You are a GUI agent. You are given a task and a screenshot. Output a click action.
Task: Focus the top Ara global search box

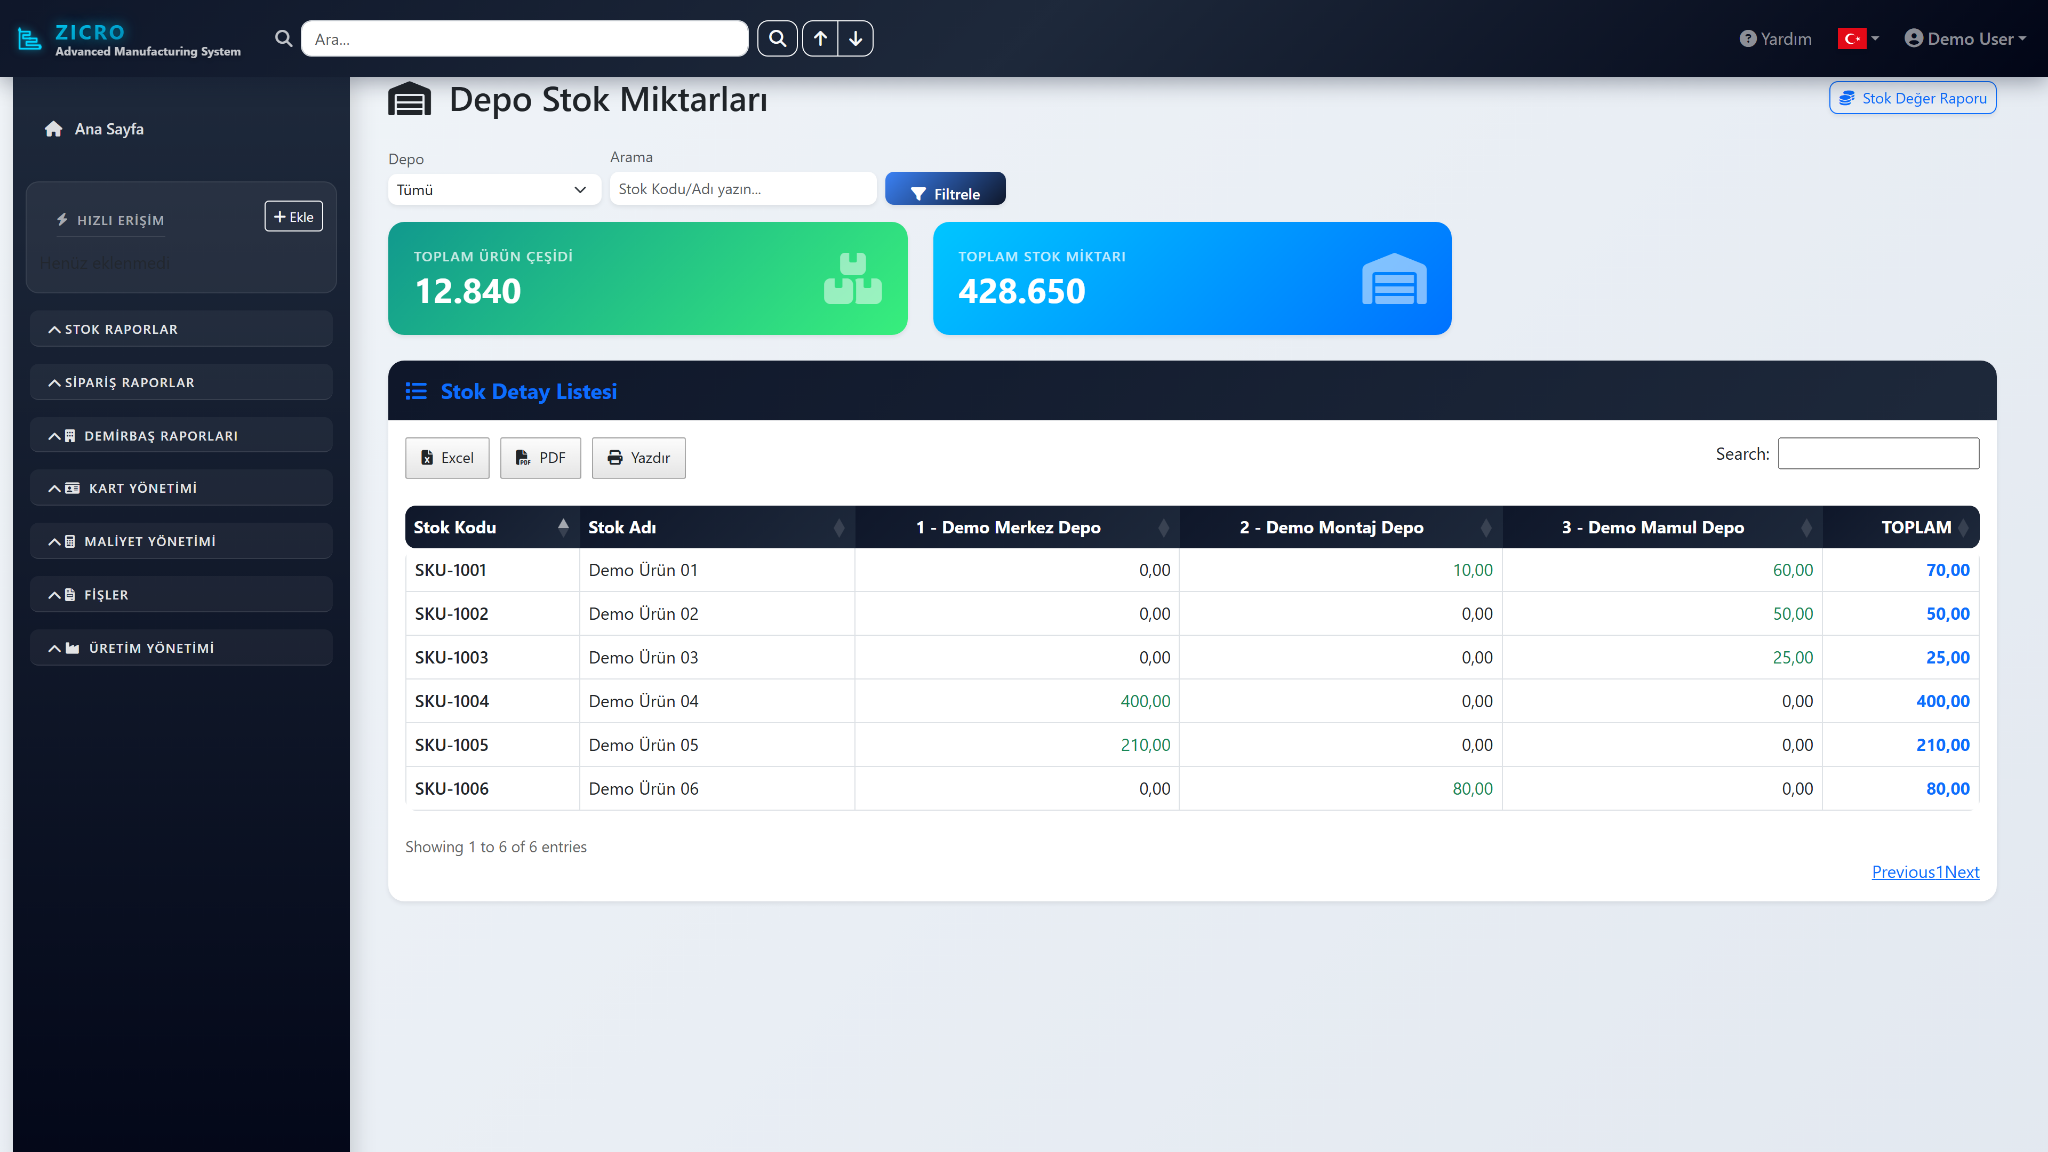point(524,39)
